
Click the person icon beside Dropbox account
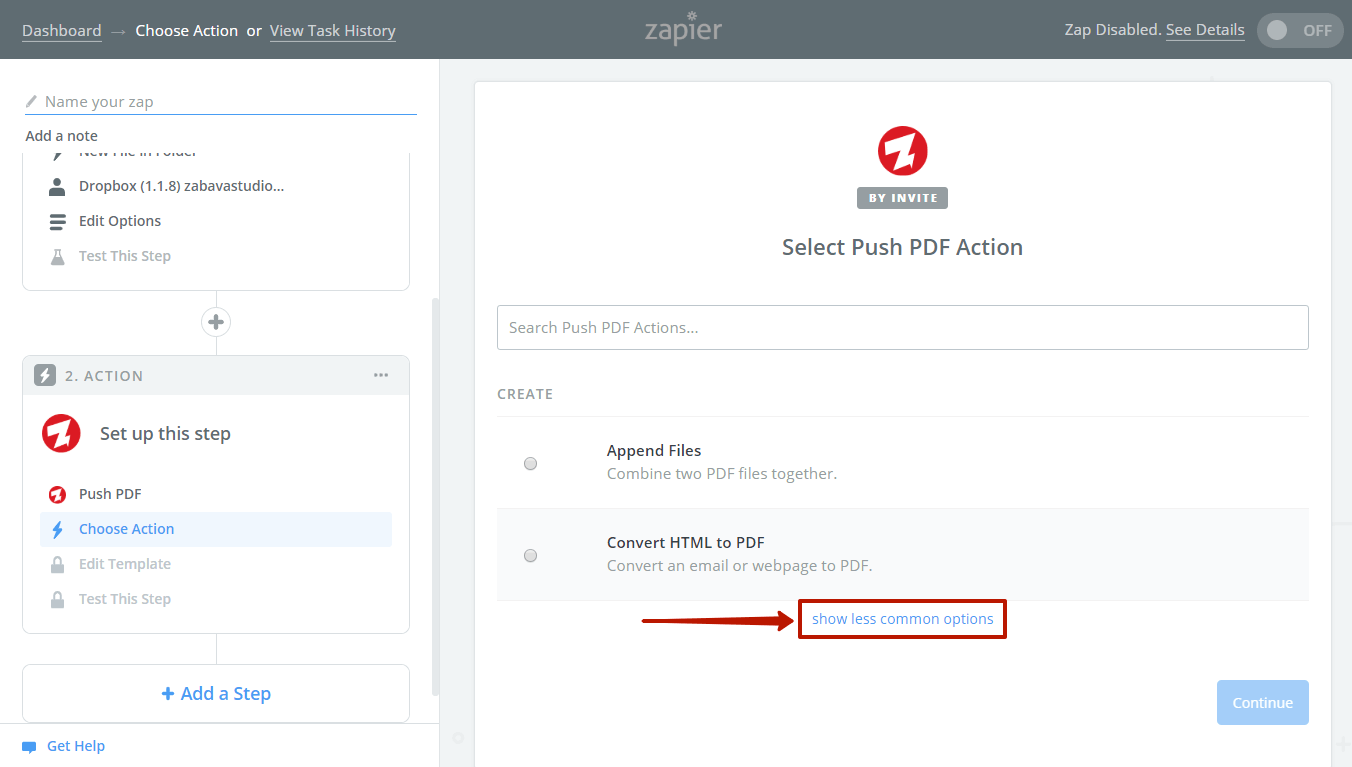pos(58,186)
